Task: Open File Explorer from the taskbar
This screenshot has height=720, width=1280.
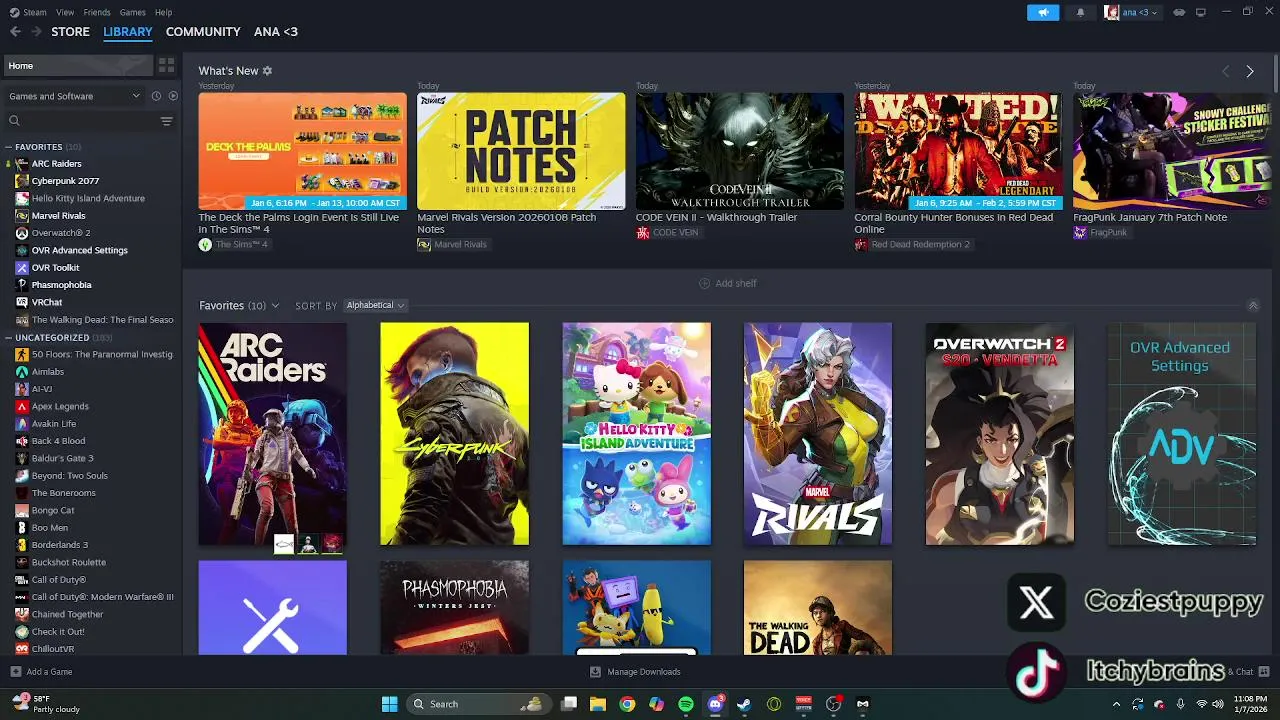Action: [598, 704]
